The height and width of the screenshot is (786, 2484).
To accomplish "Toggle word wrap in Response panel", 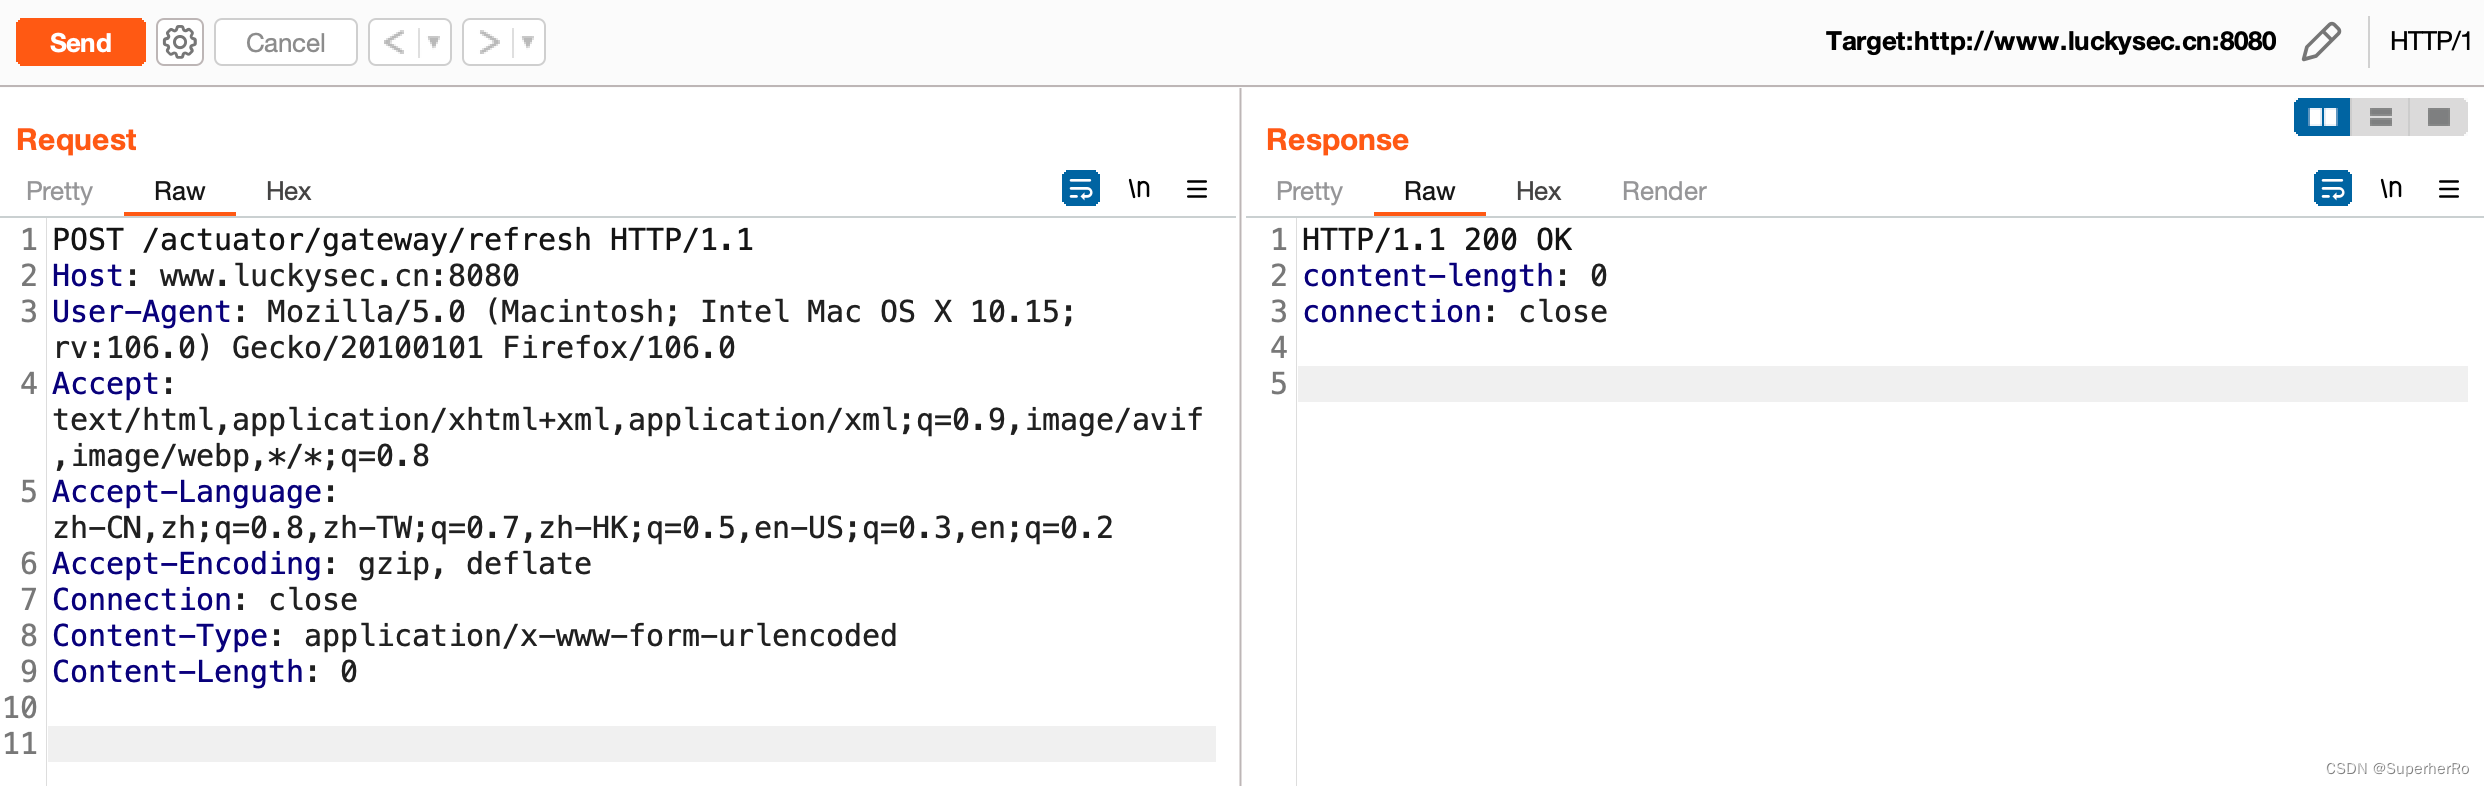I will (x=2333, y=188).
